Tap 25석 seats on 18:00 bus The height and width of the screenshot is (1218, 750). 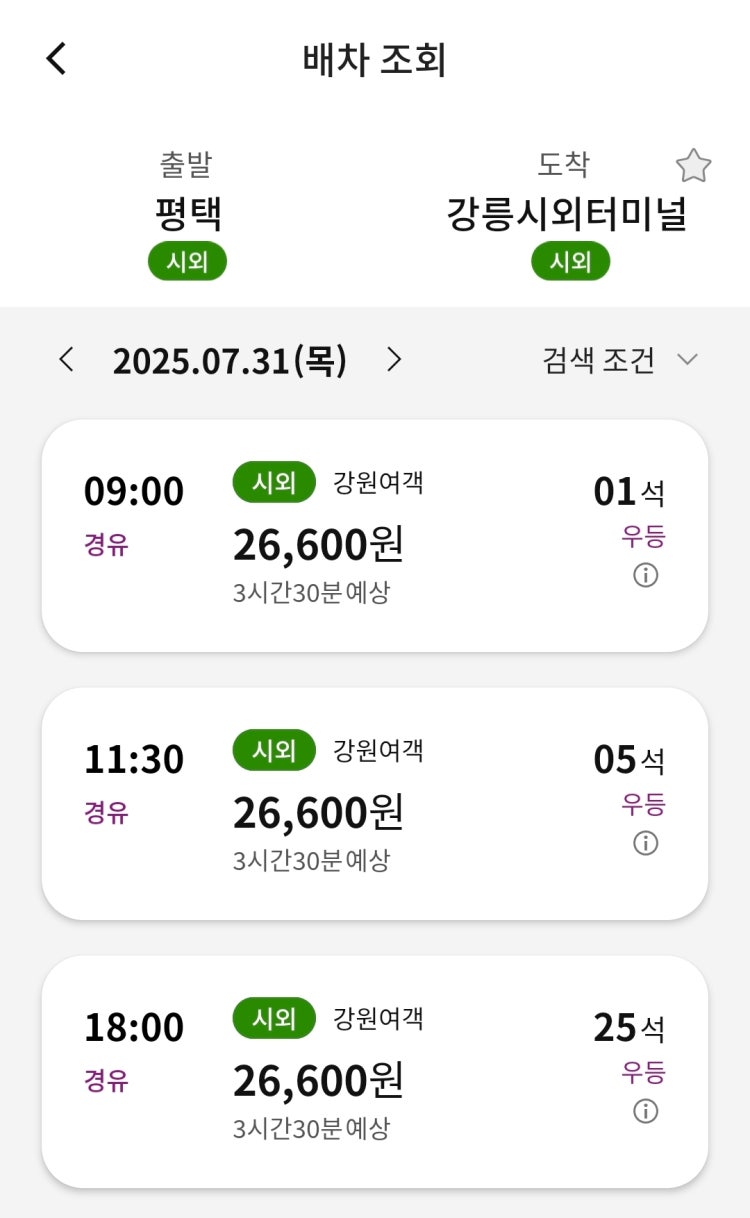[x=629, y=1028]
